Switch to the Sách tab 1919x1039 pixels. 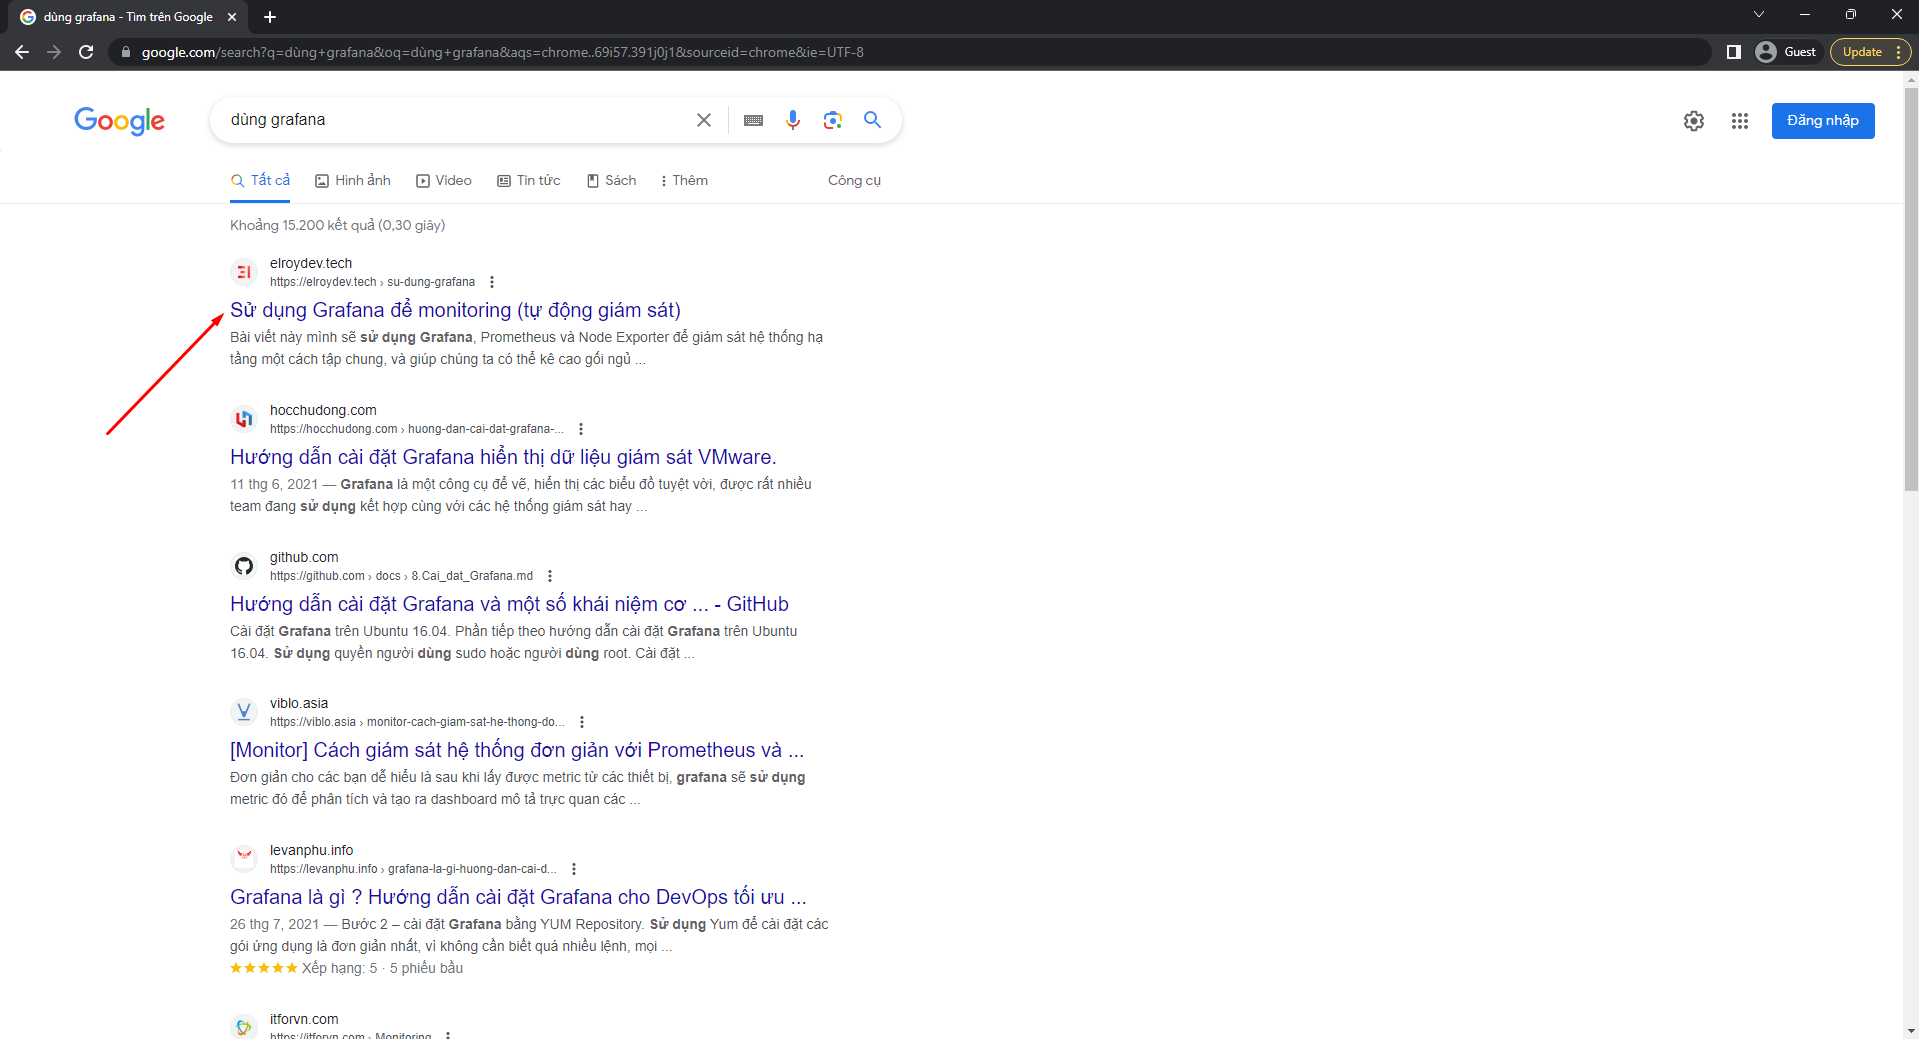click(612, 181)
